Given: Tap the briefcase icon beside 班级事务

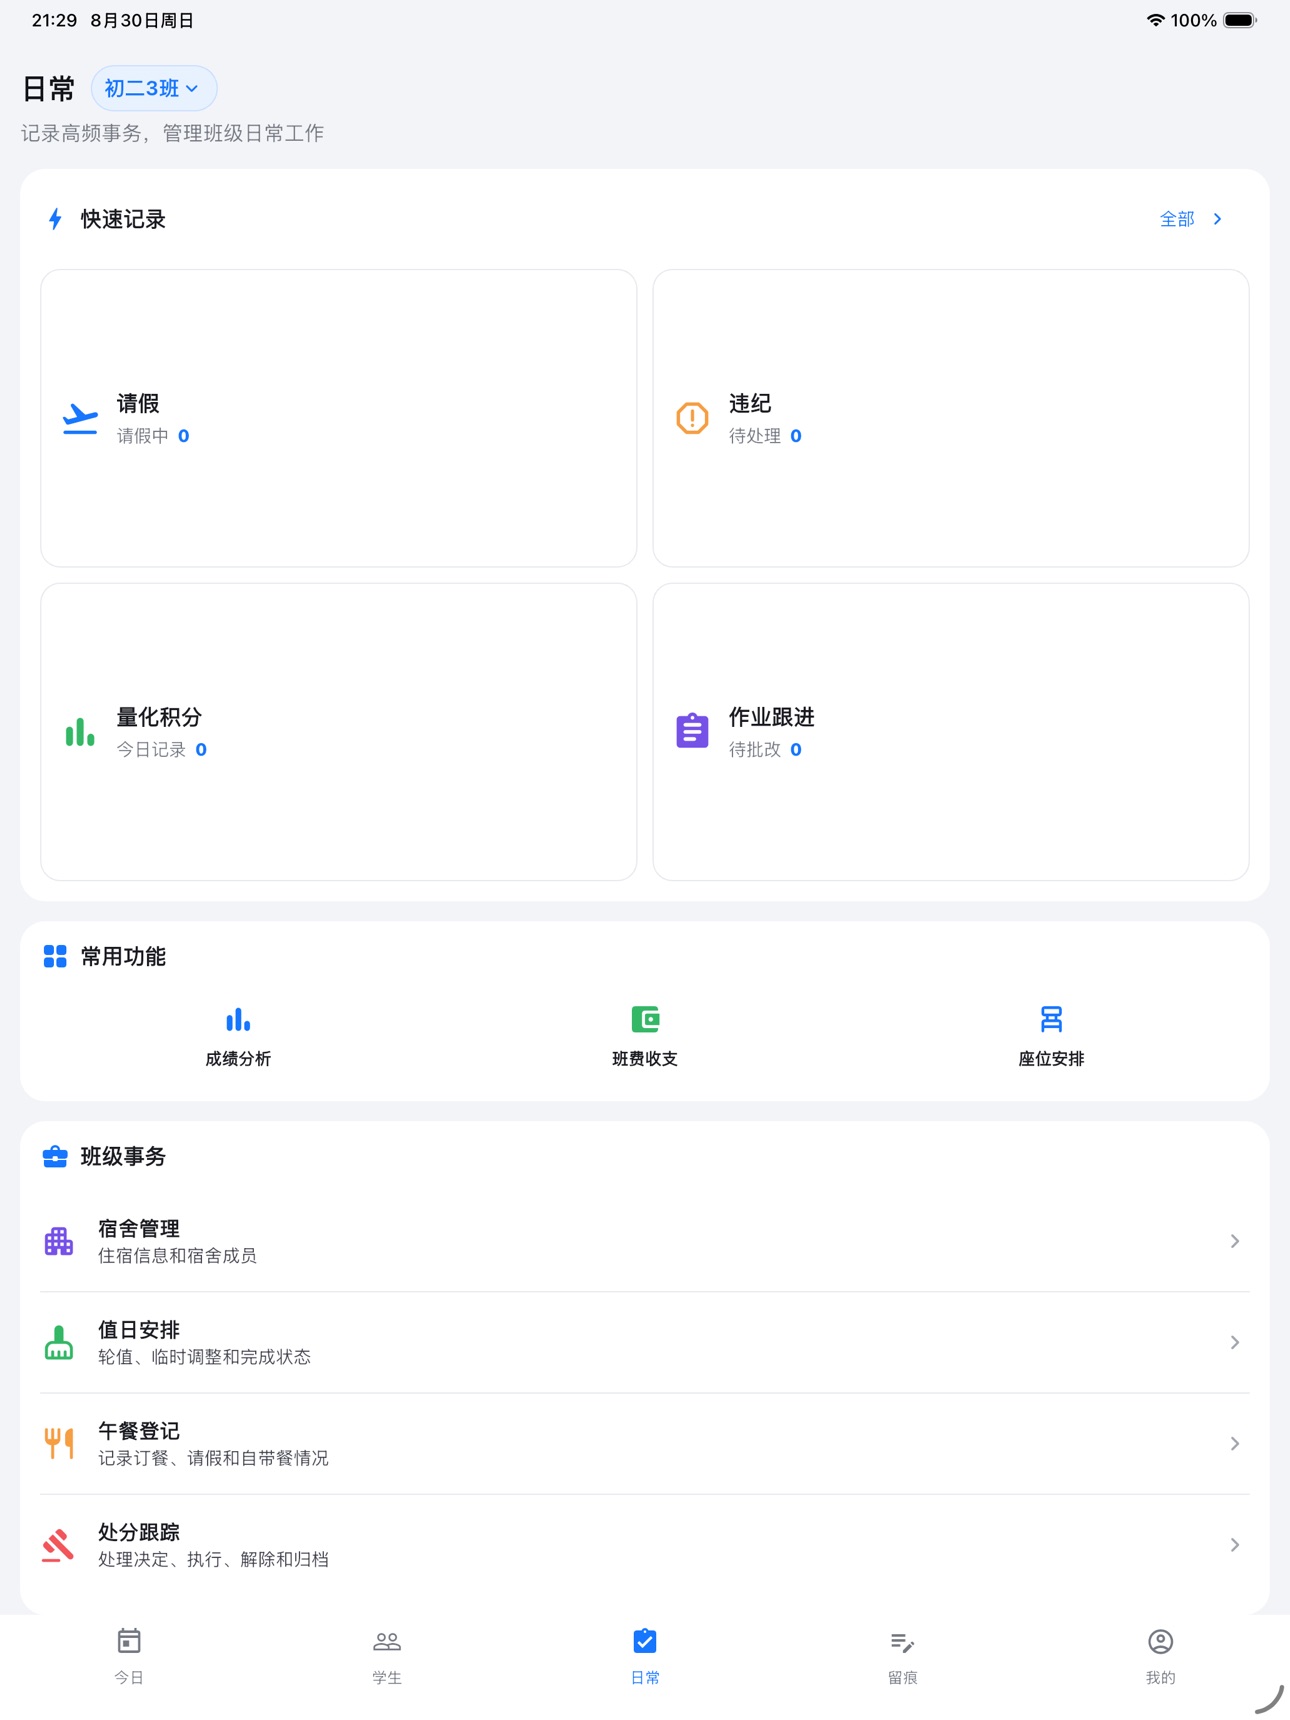Looking at the screenshot, I should (55, 1157).
